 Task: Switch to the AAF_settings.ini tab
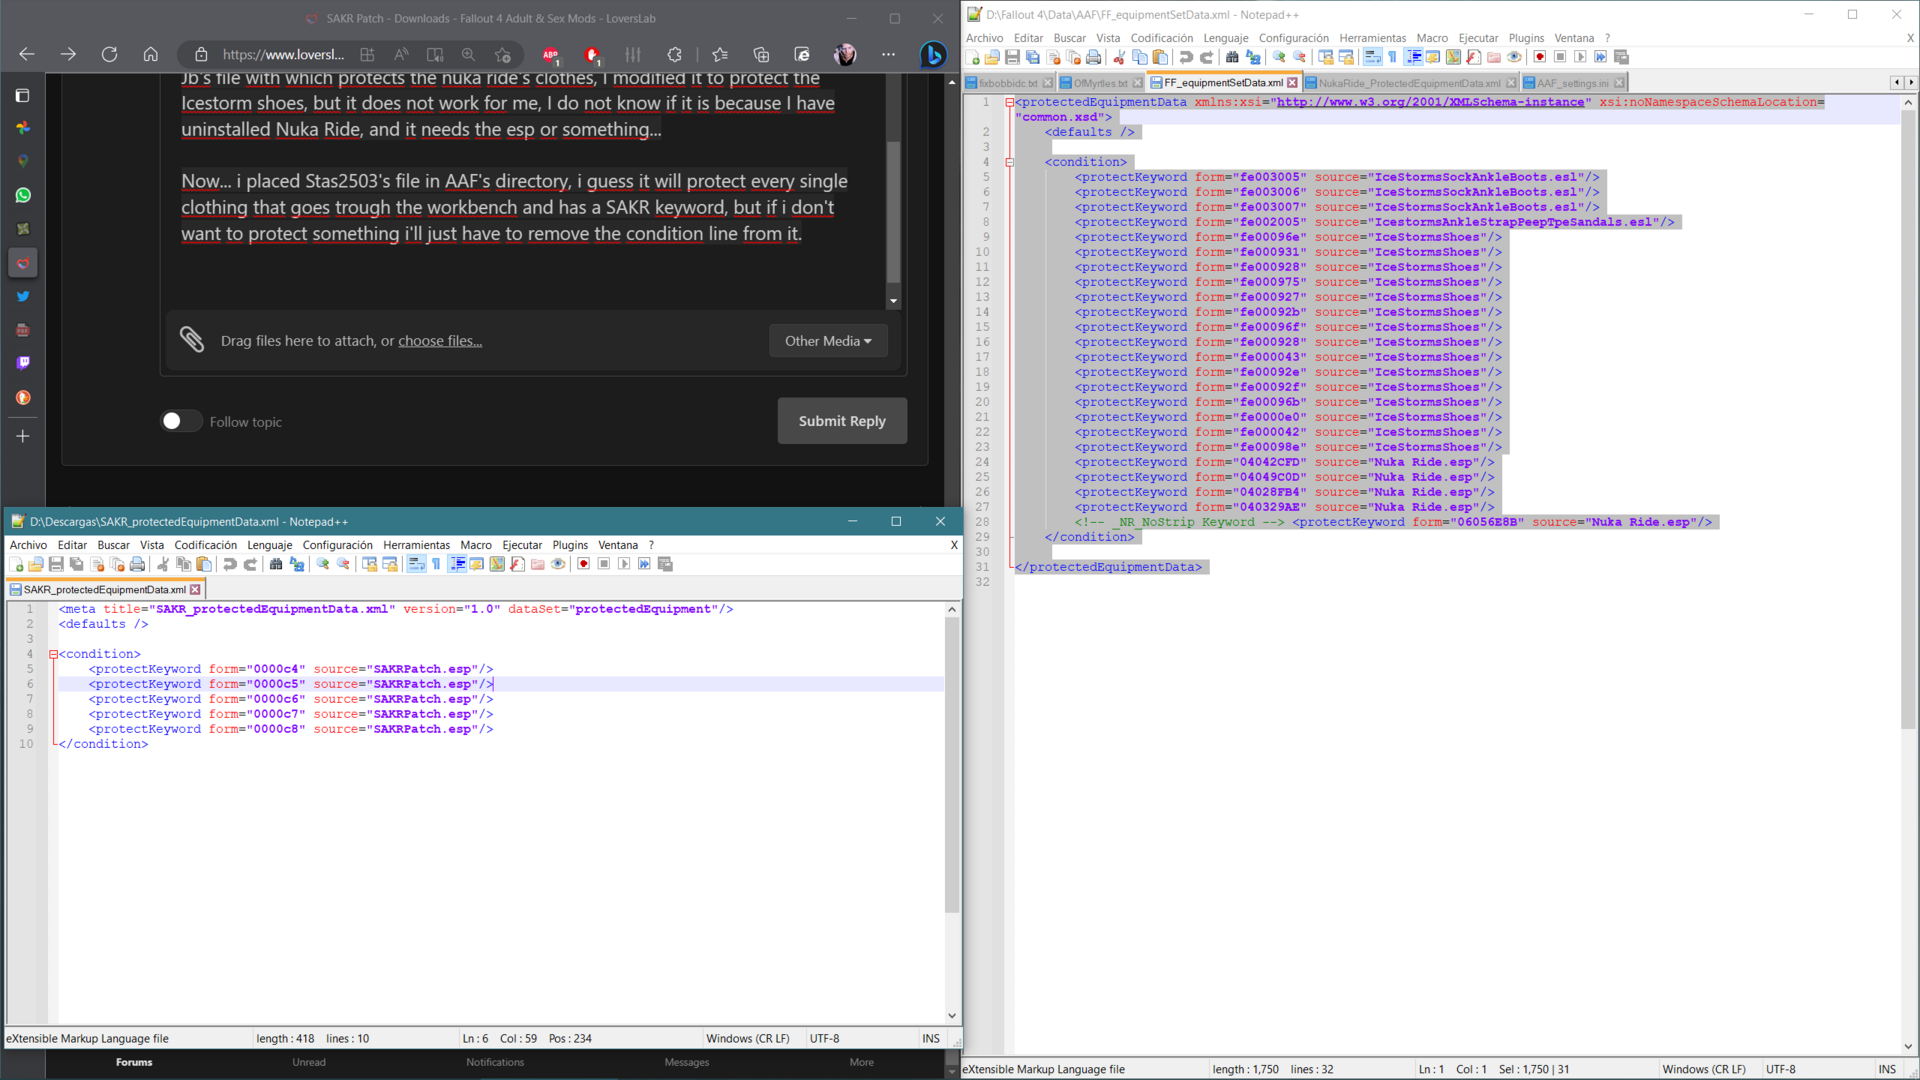(1574, 83)
